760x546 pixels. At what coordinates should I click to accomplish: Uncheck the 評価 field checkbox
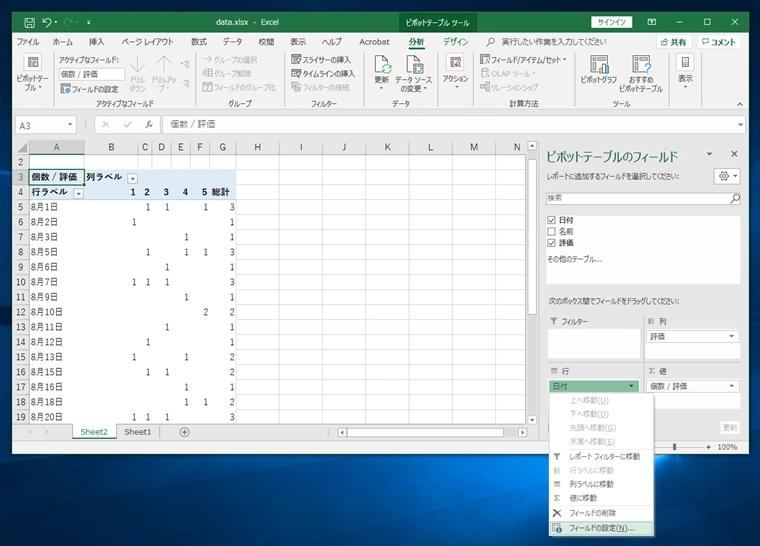pyautogui.click(x=552, y=243)
